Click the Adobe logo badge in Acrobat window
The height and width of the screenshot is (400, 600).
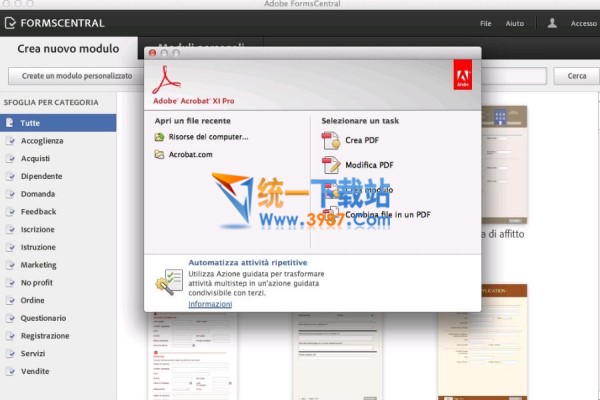tap(463, 75)
